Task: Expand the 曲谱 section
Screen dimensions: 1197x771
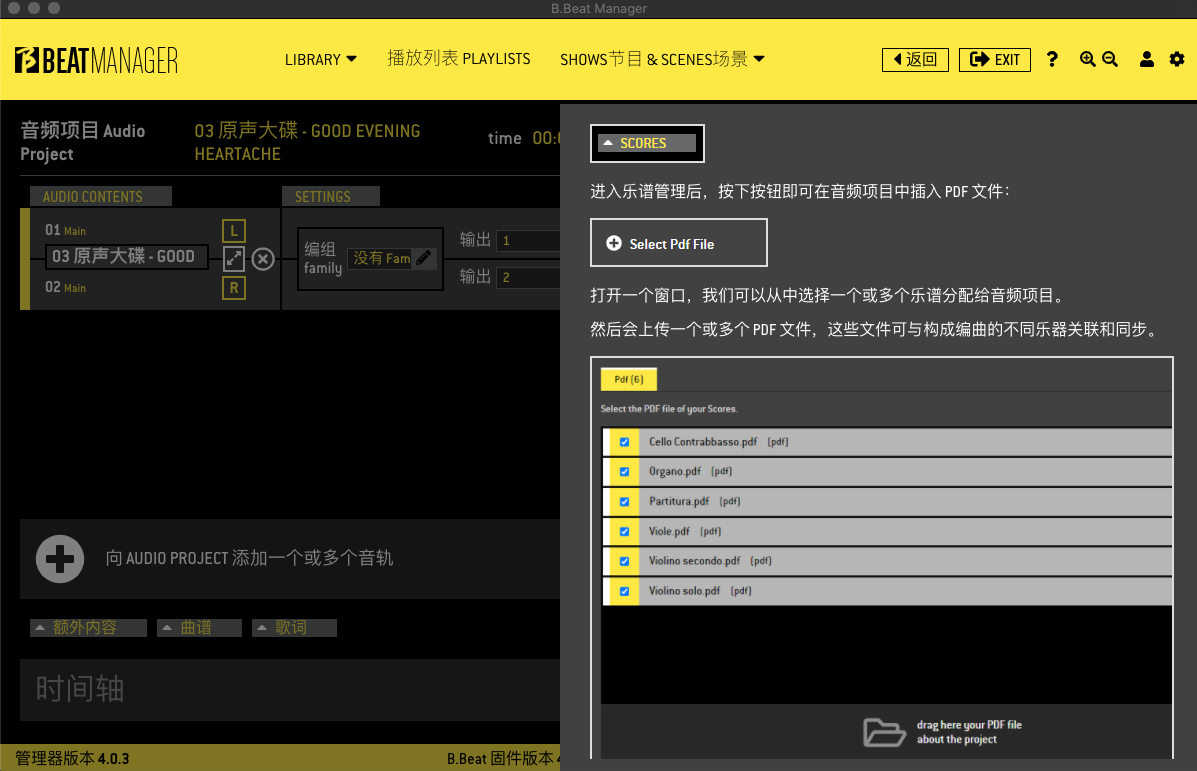Action: pyautogui.click(x=199, y=627)
